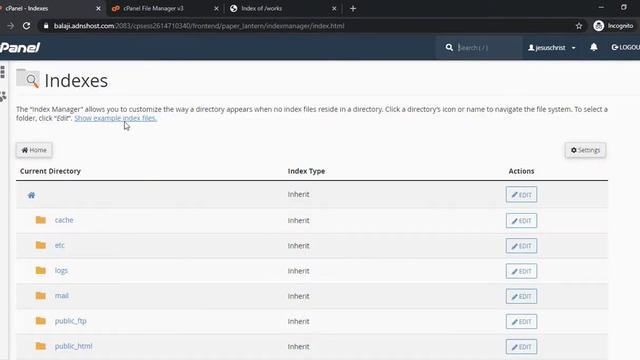This screenshot has width=640, height=360.
Task: Click the forward navigation arrow
Action: tap(11, 26)
